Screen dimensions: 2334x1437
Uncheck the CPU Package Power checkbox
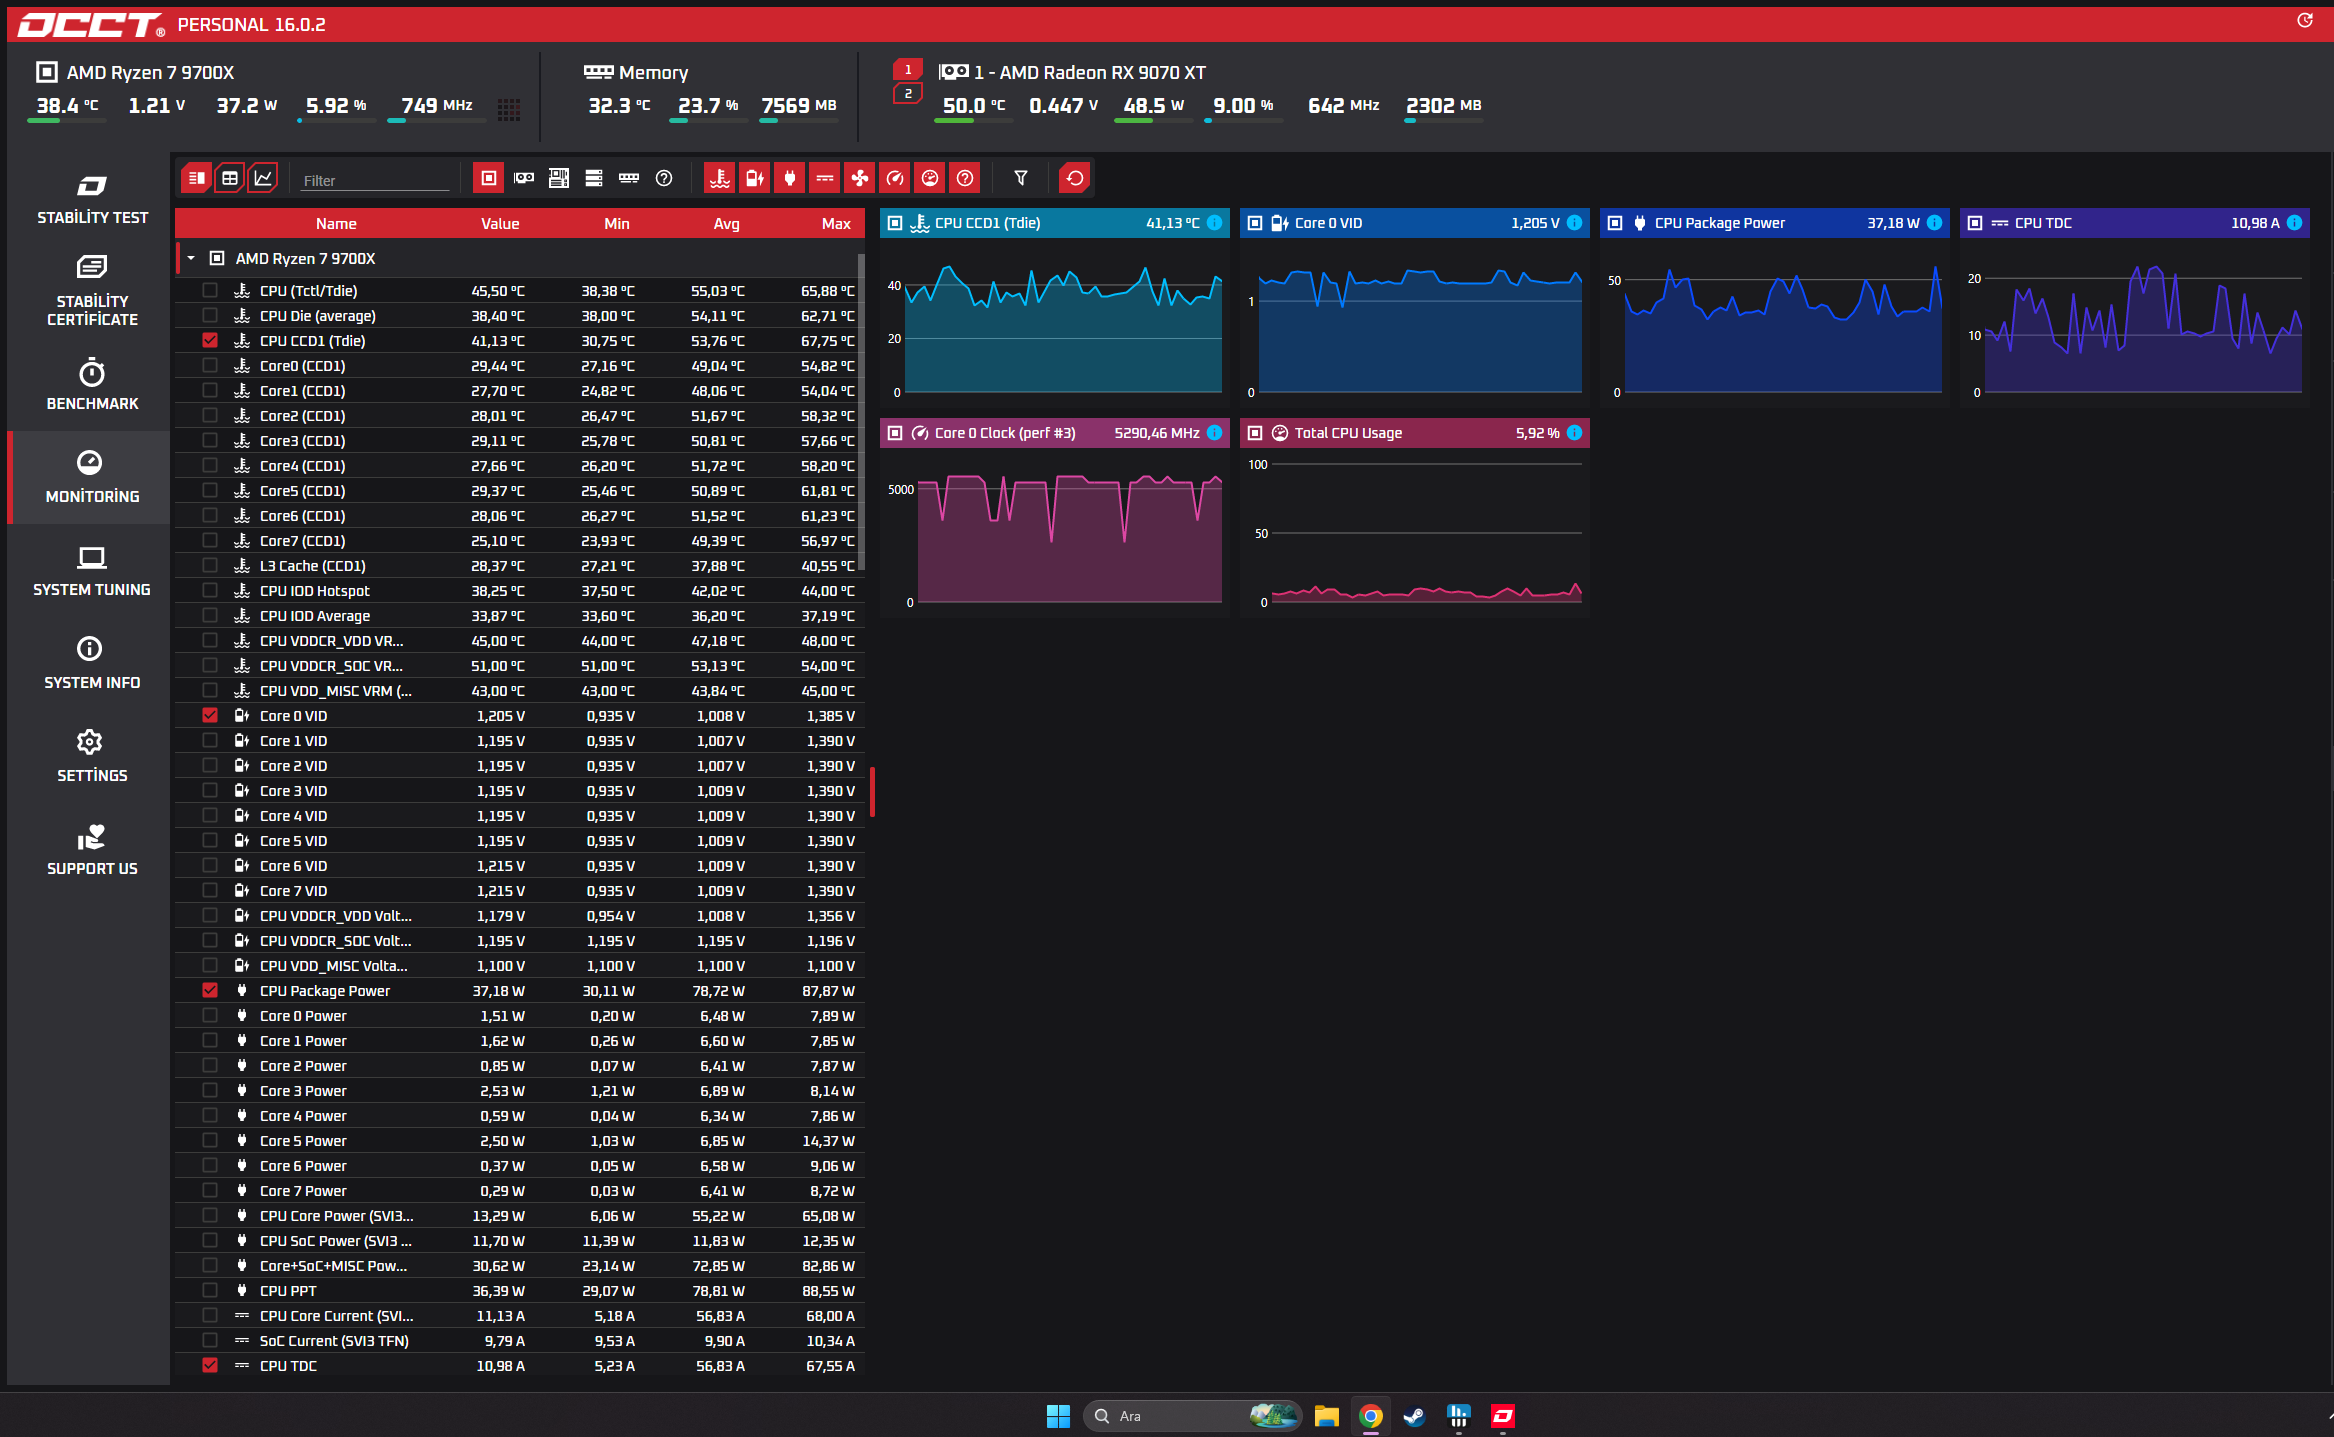click(x=210, y=991)
